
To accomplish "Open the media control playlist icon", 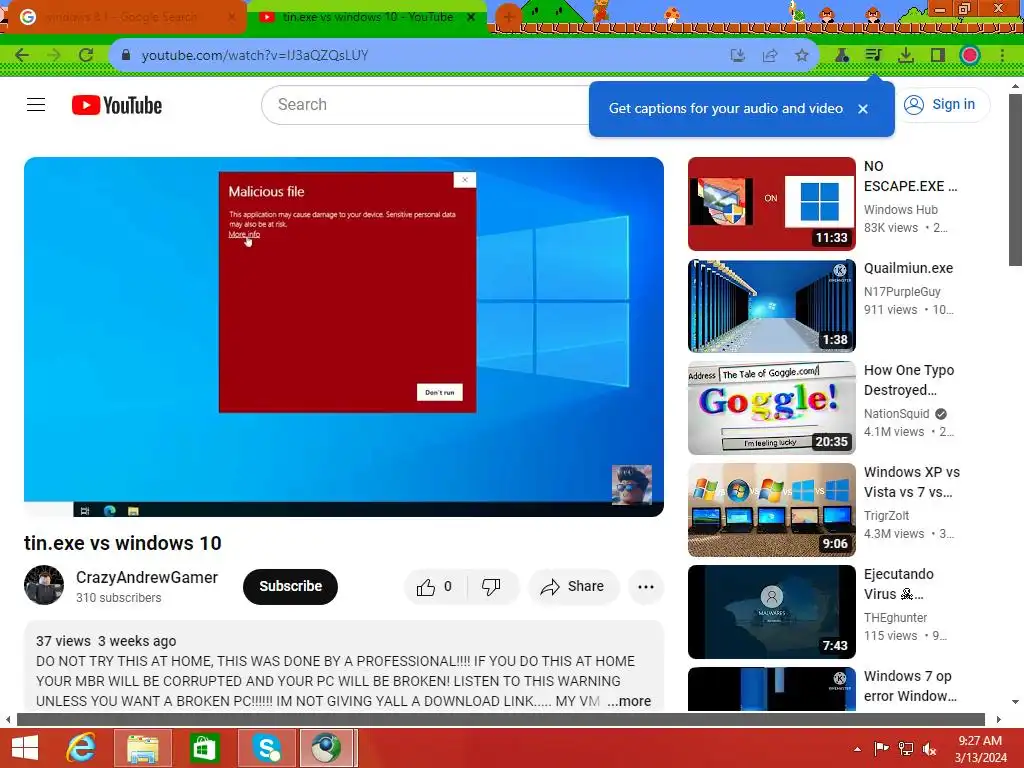I will coord(873,56).
